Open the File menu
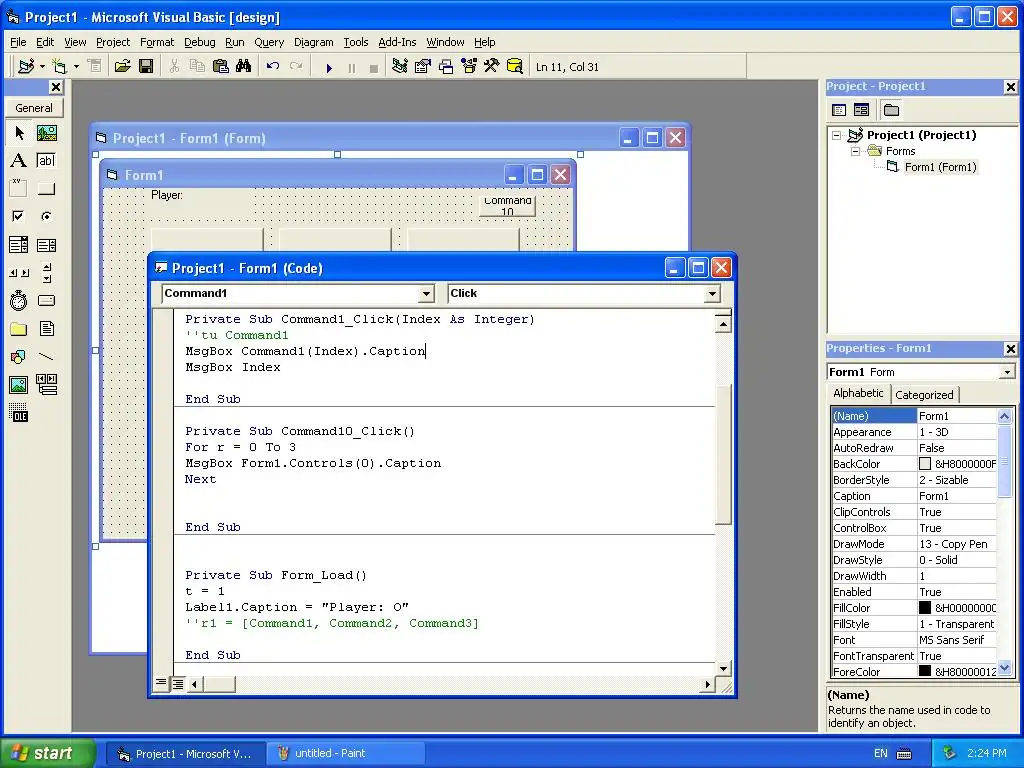The width and height of the screenshot is (1024, 768). tap(18, 42)
